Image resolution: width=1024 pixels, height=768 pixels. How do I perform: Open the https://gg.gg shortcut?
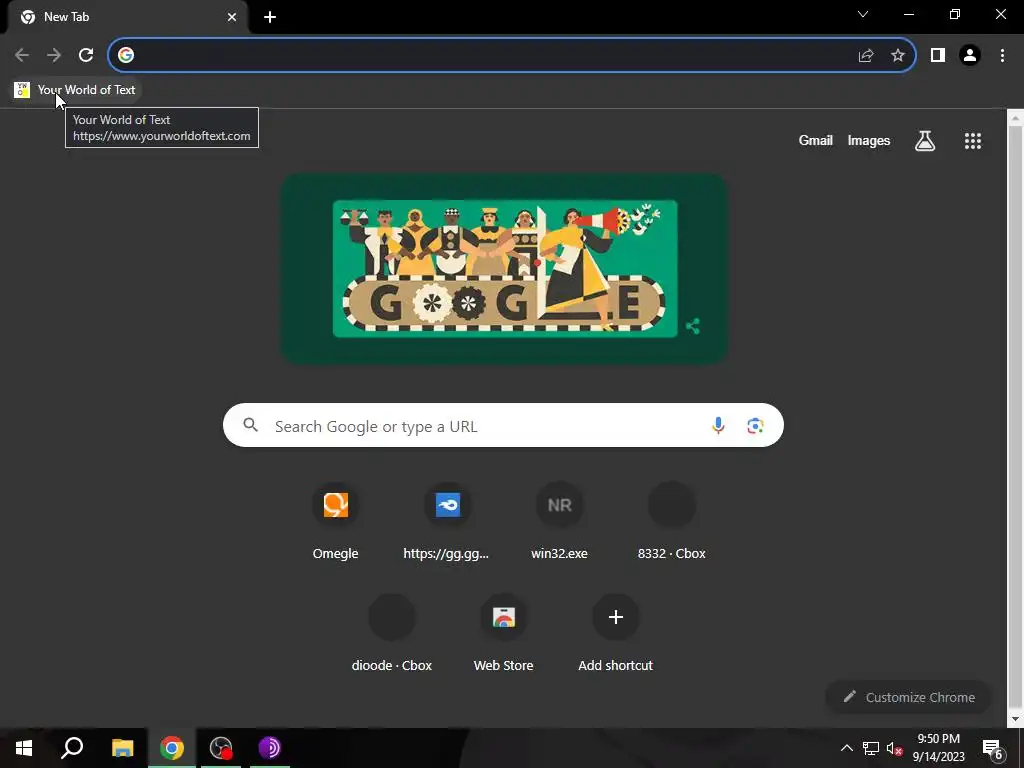447,521
